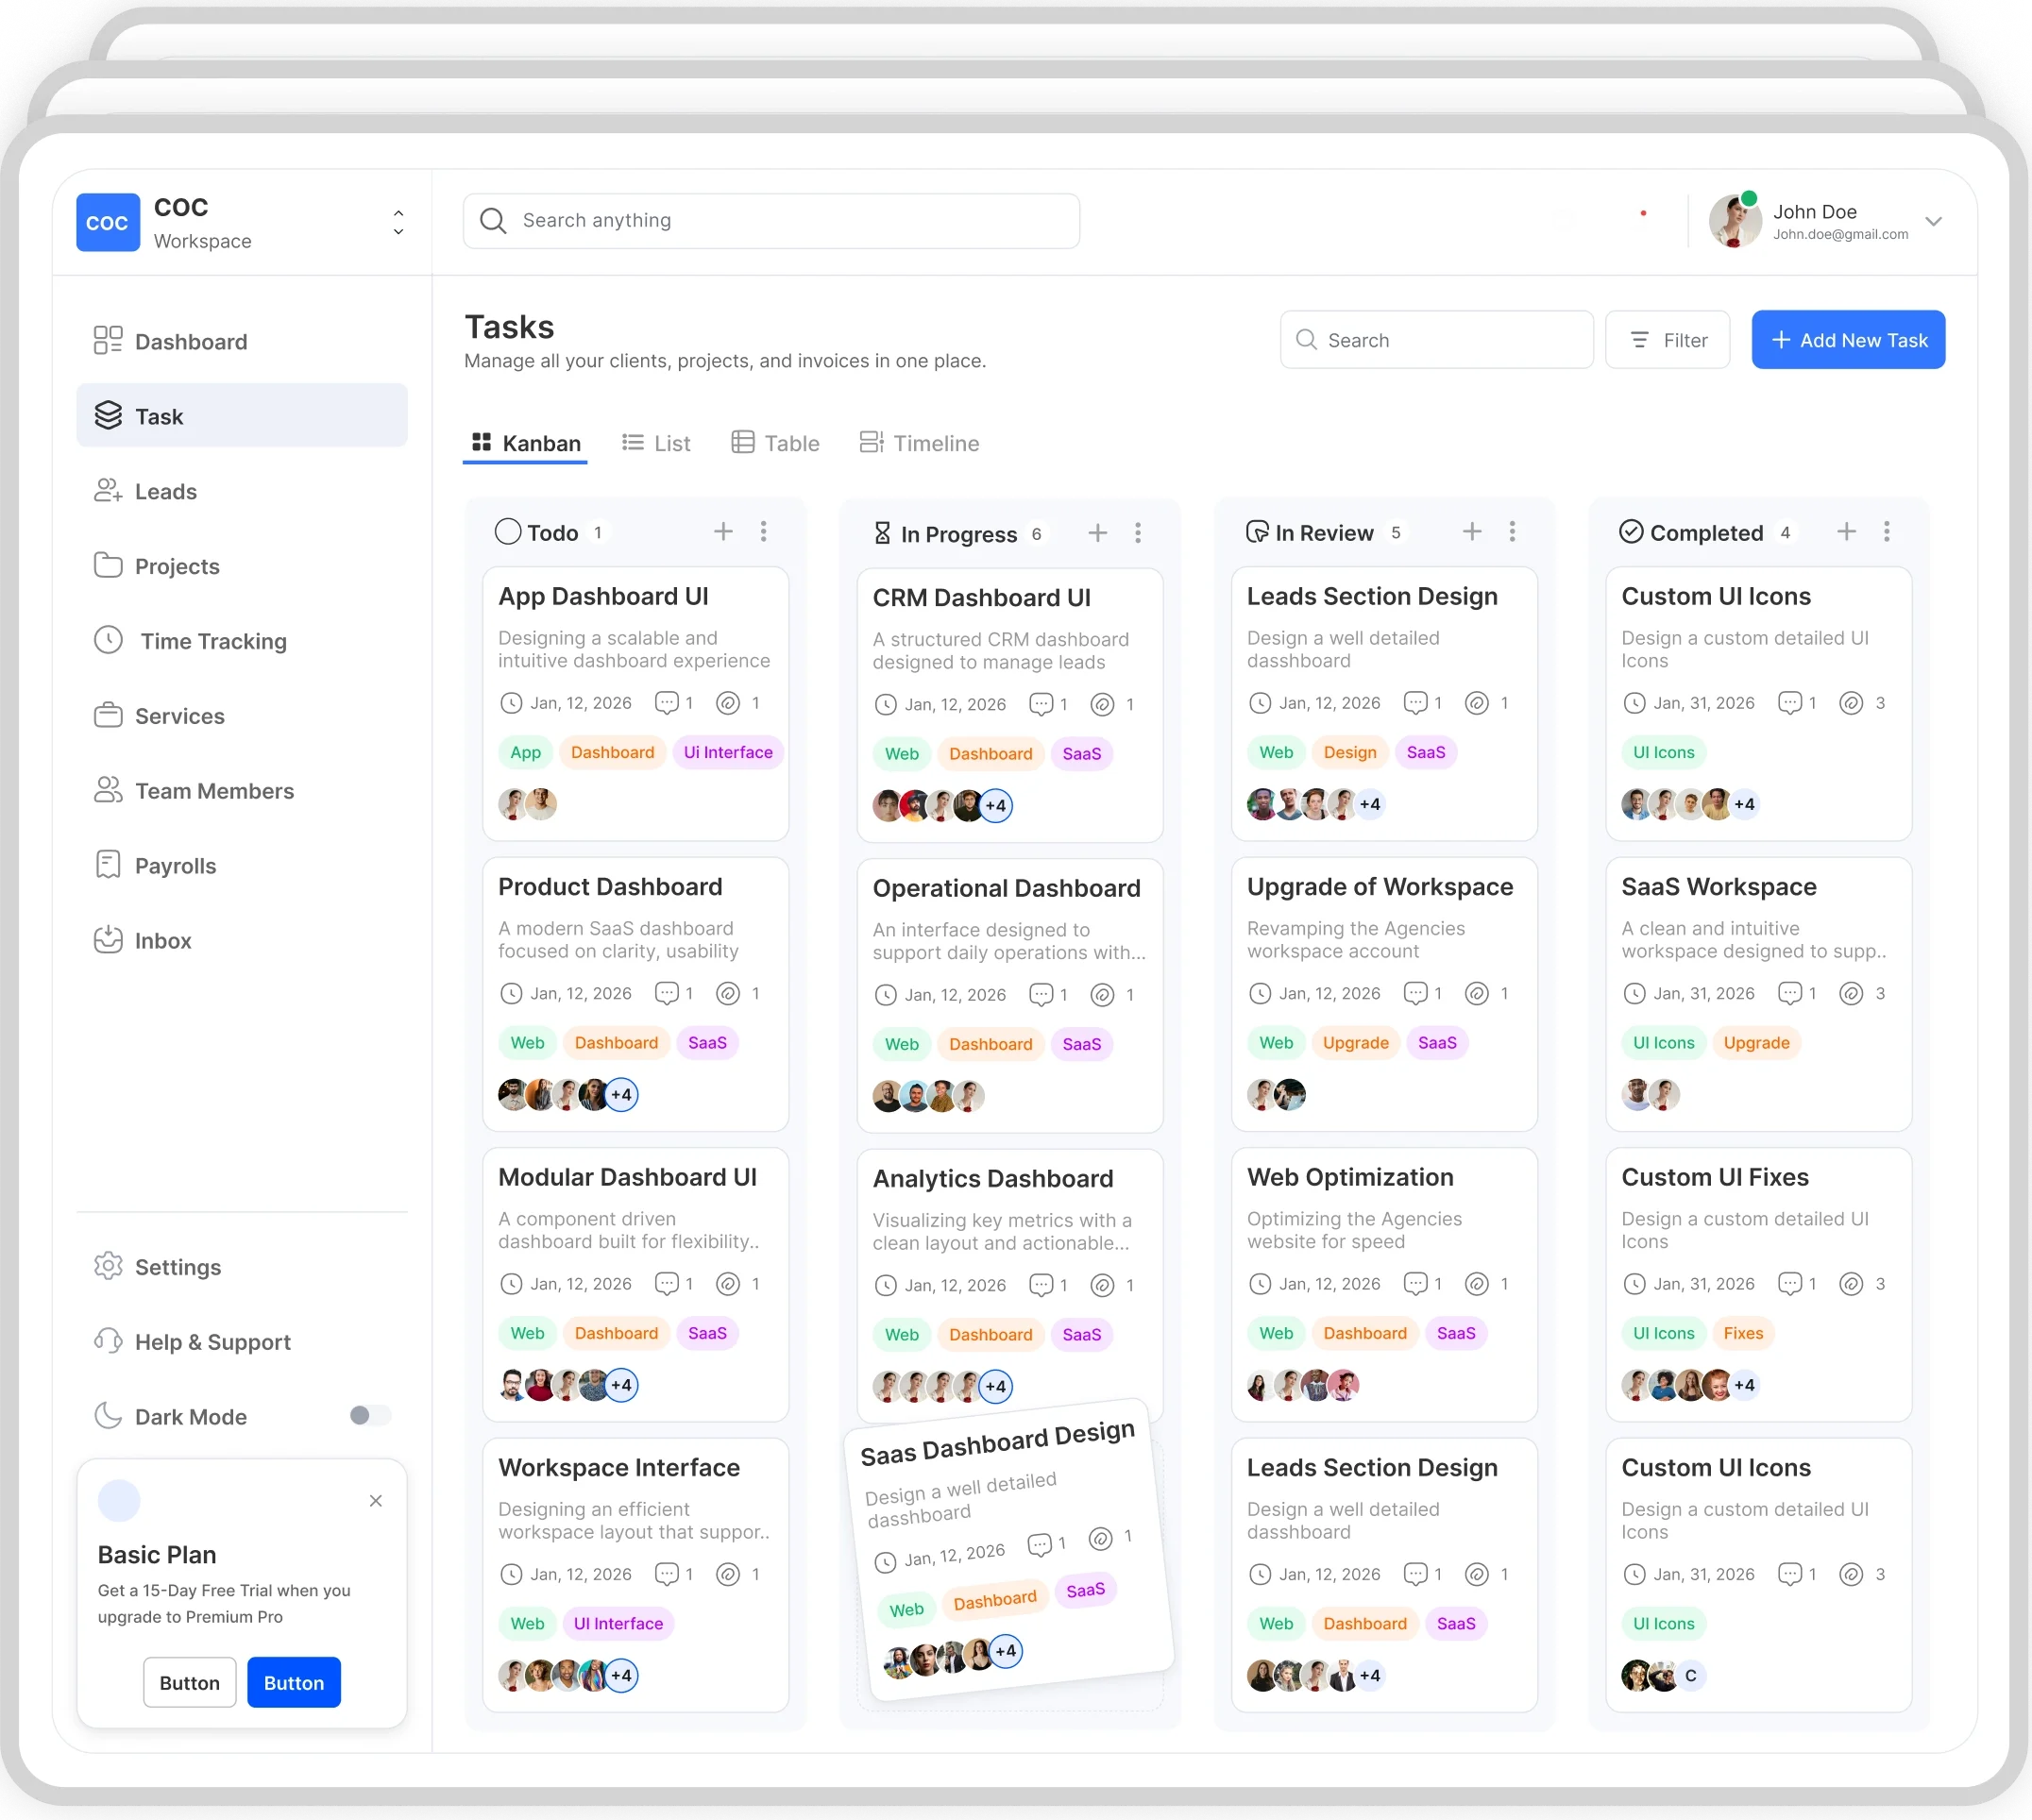Click the Help & Support headset icon
This screenshot has width=2032, height=1820.
click(108, 1341)
